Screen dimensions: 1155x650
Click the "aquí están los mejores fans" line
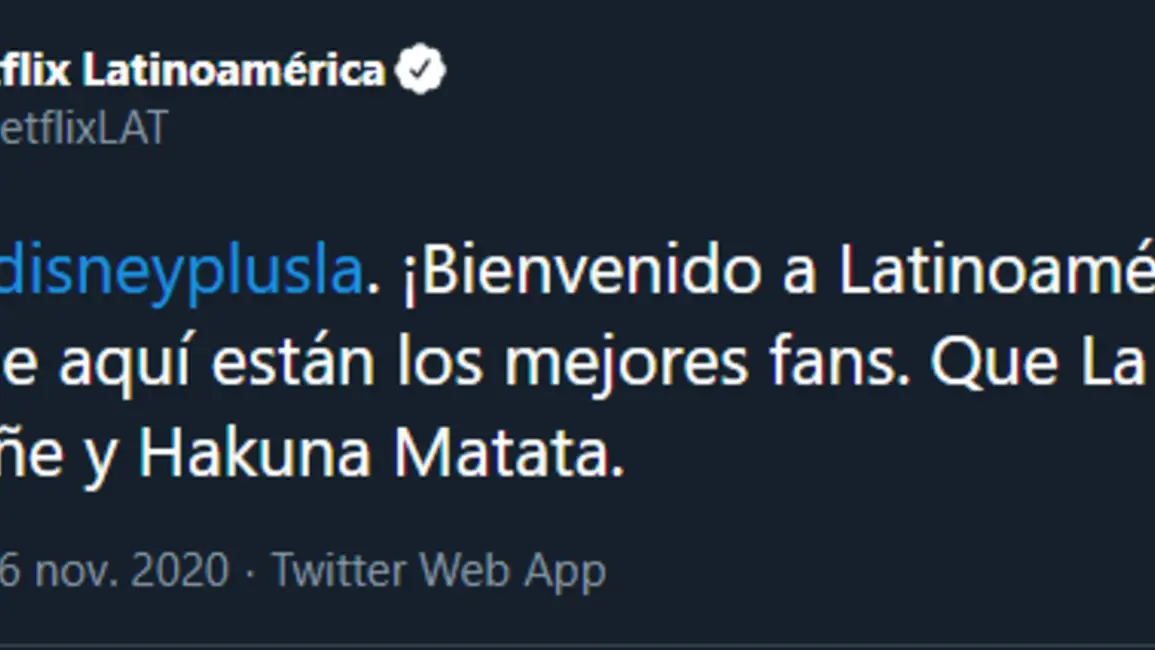485,363
